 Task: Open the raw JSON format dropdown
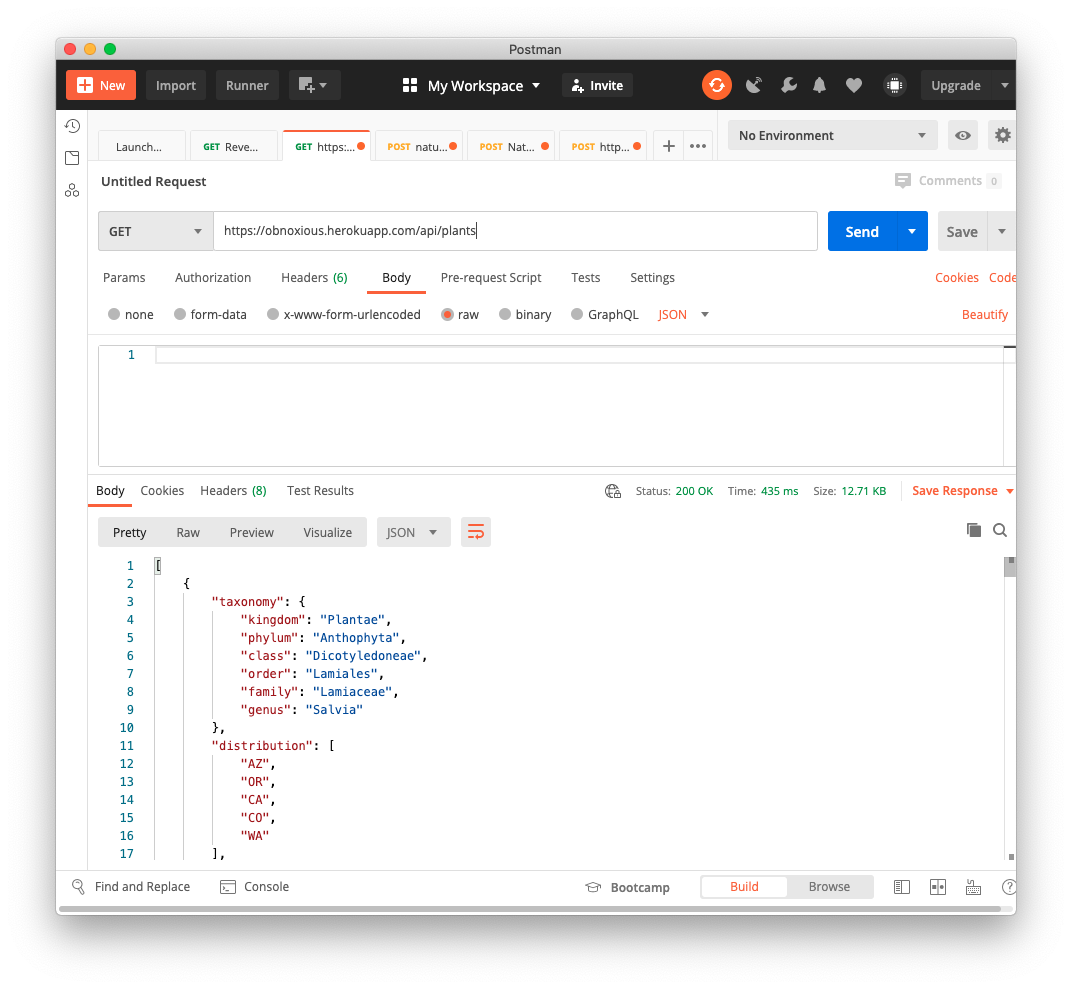click(x=683, y=314)
